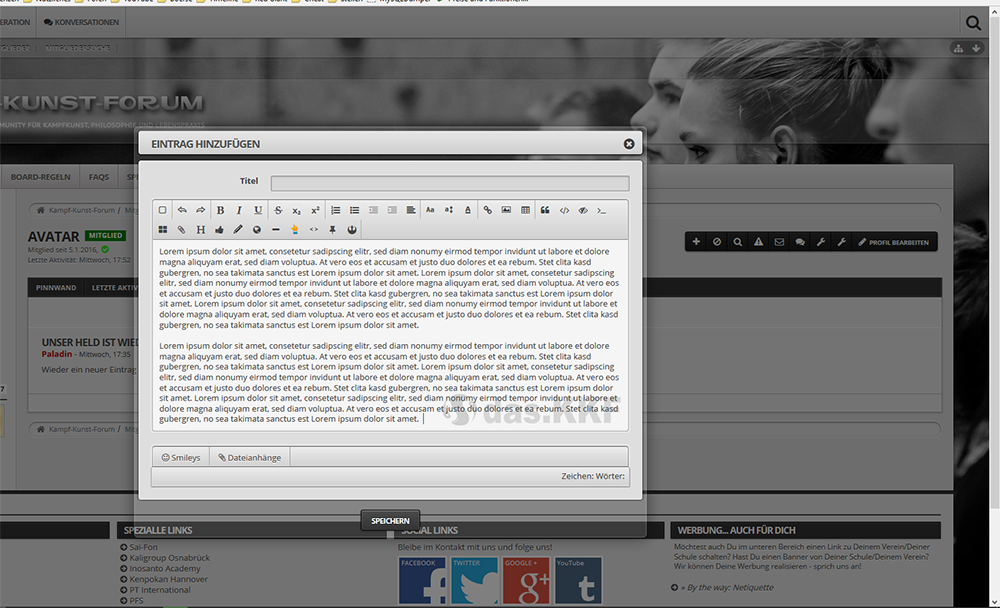Focus the Titel input field
The height and width of the screenshot is (608, 1000).
pyautogui.click(x=450, y=183)
